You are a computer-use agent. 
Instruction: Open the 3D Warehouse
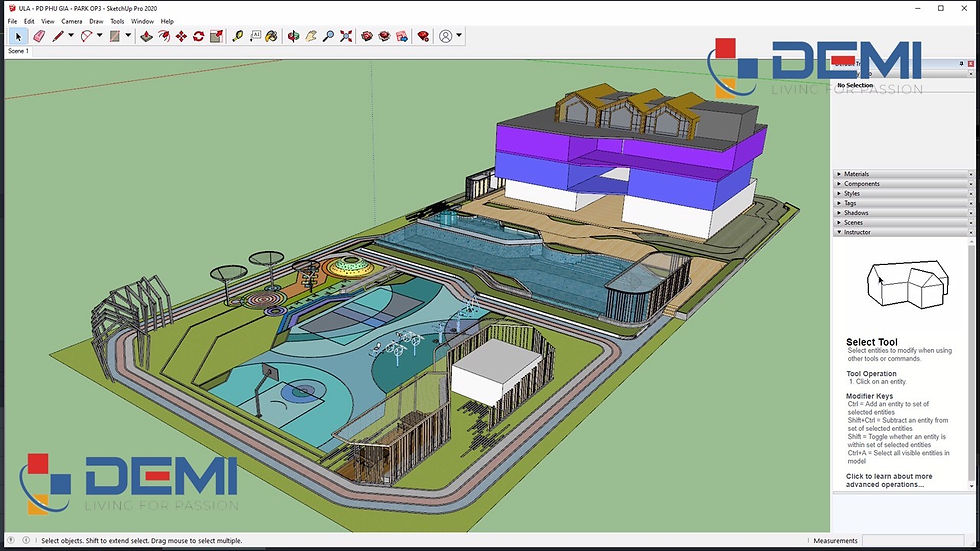pyautogui.click(x=367, y=36)
